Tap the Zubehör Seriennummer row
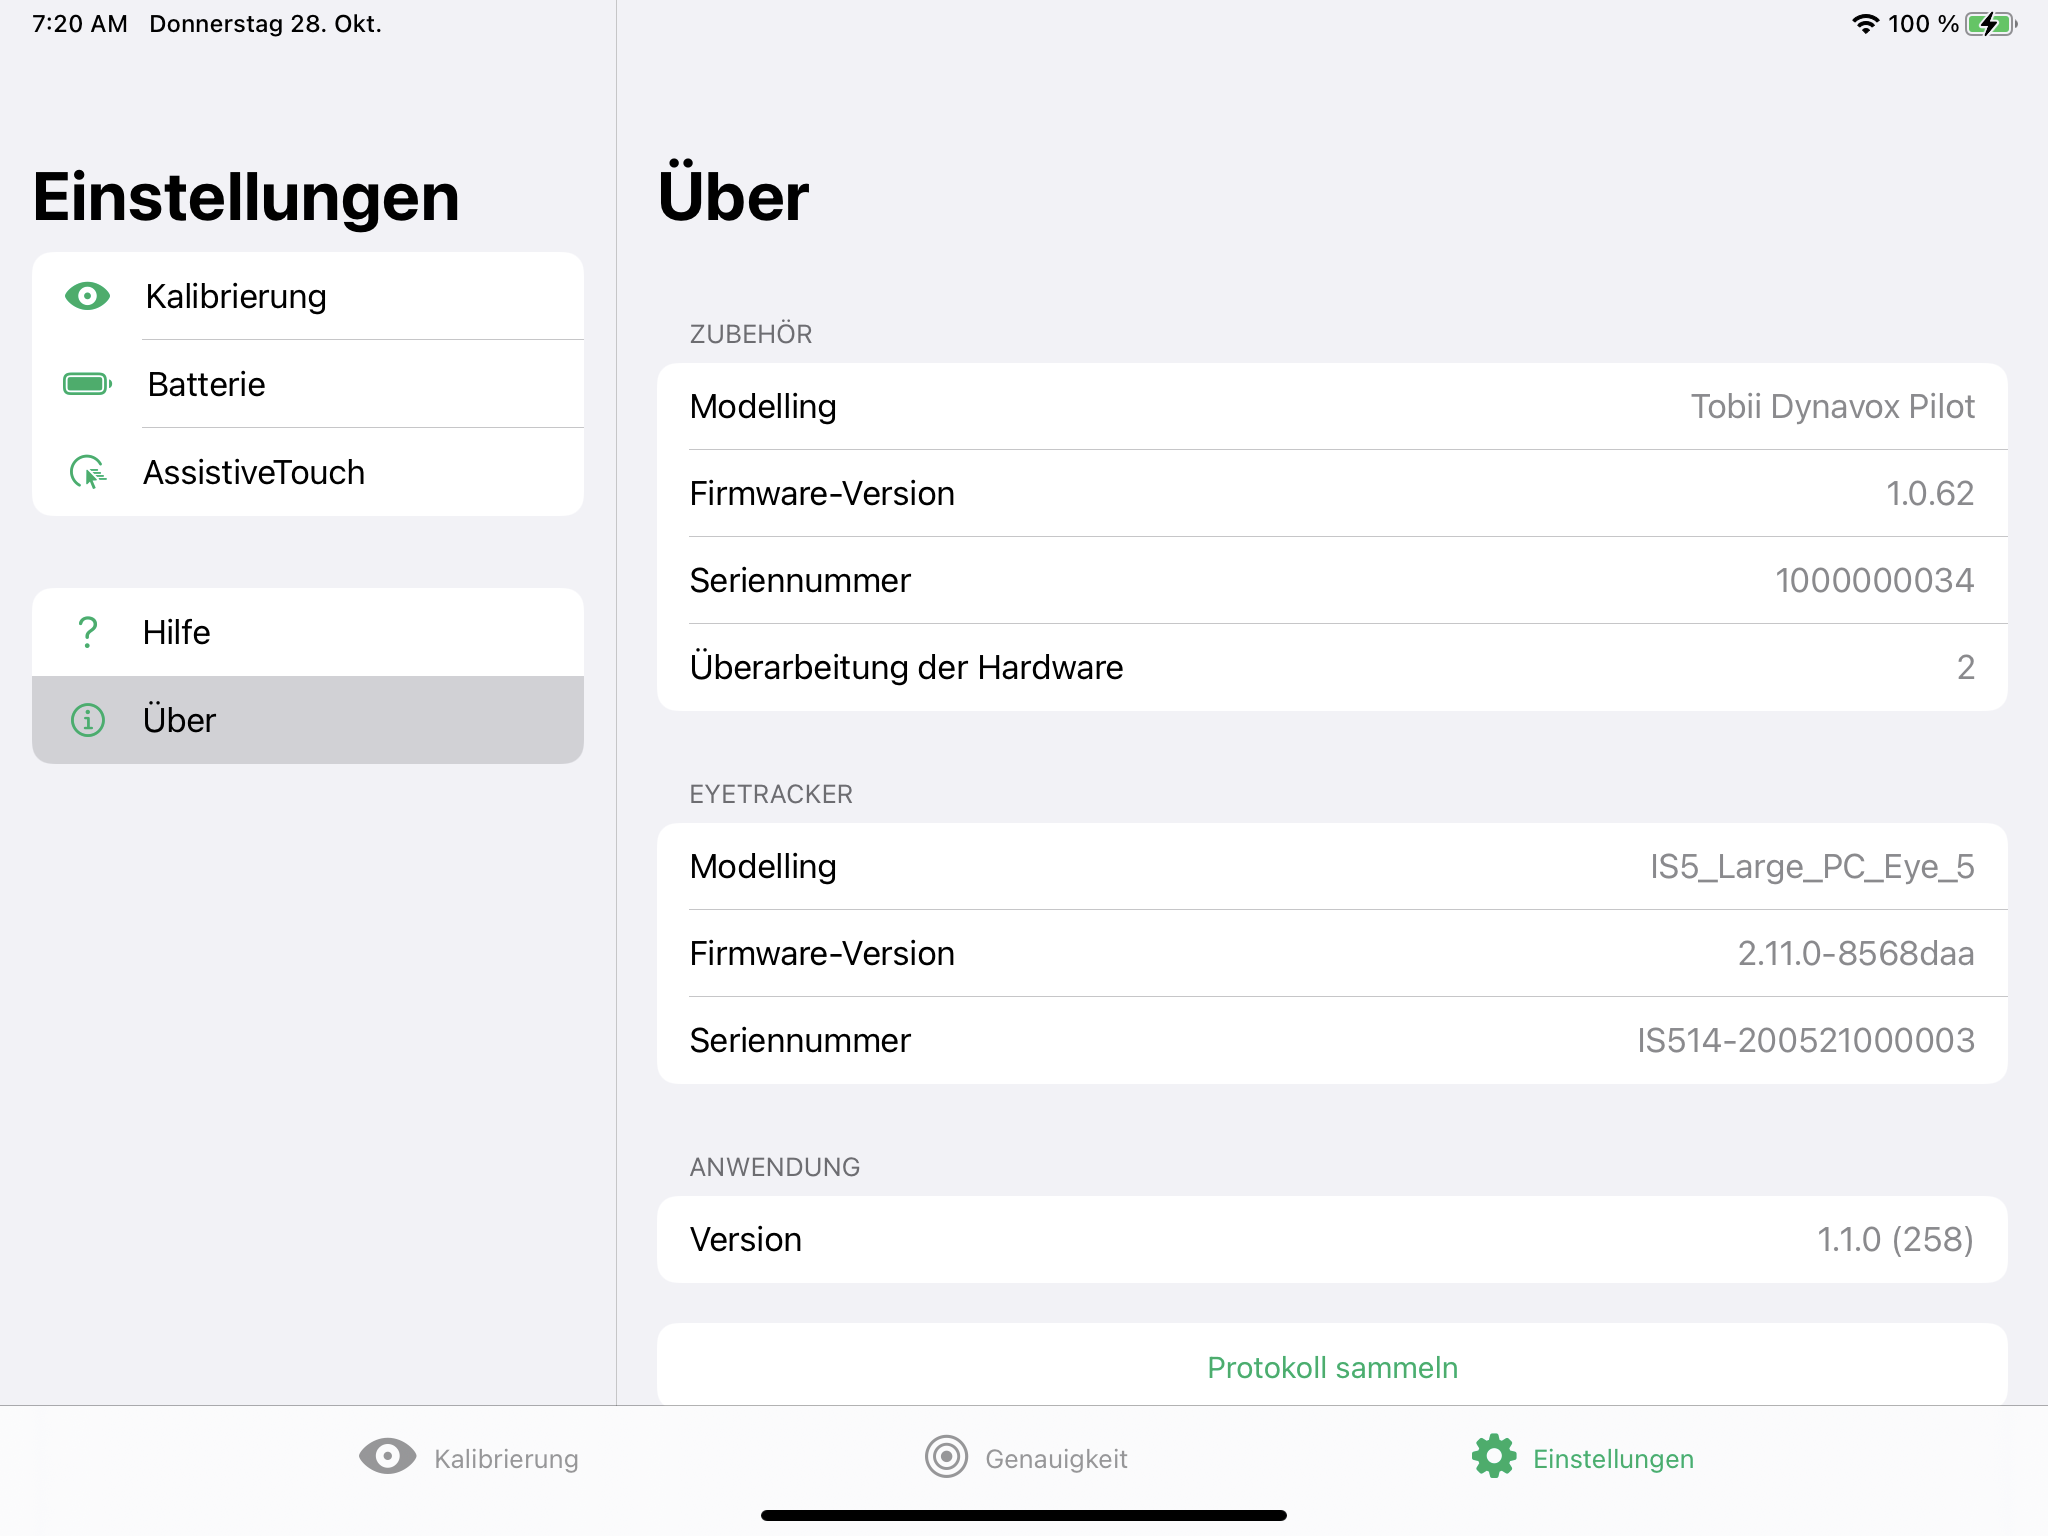This screenshot has width=2048, height=1536. coord(1331,581)
